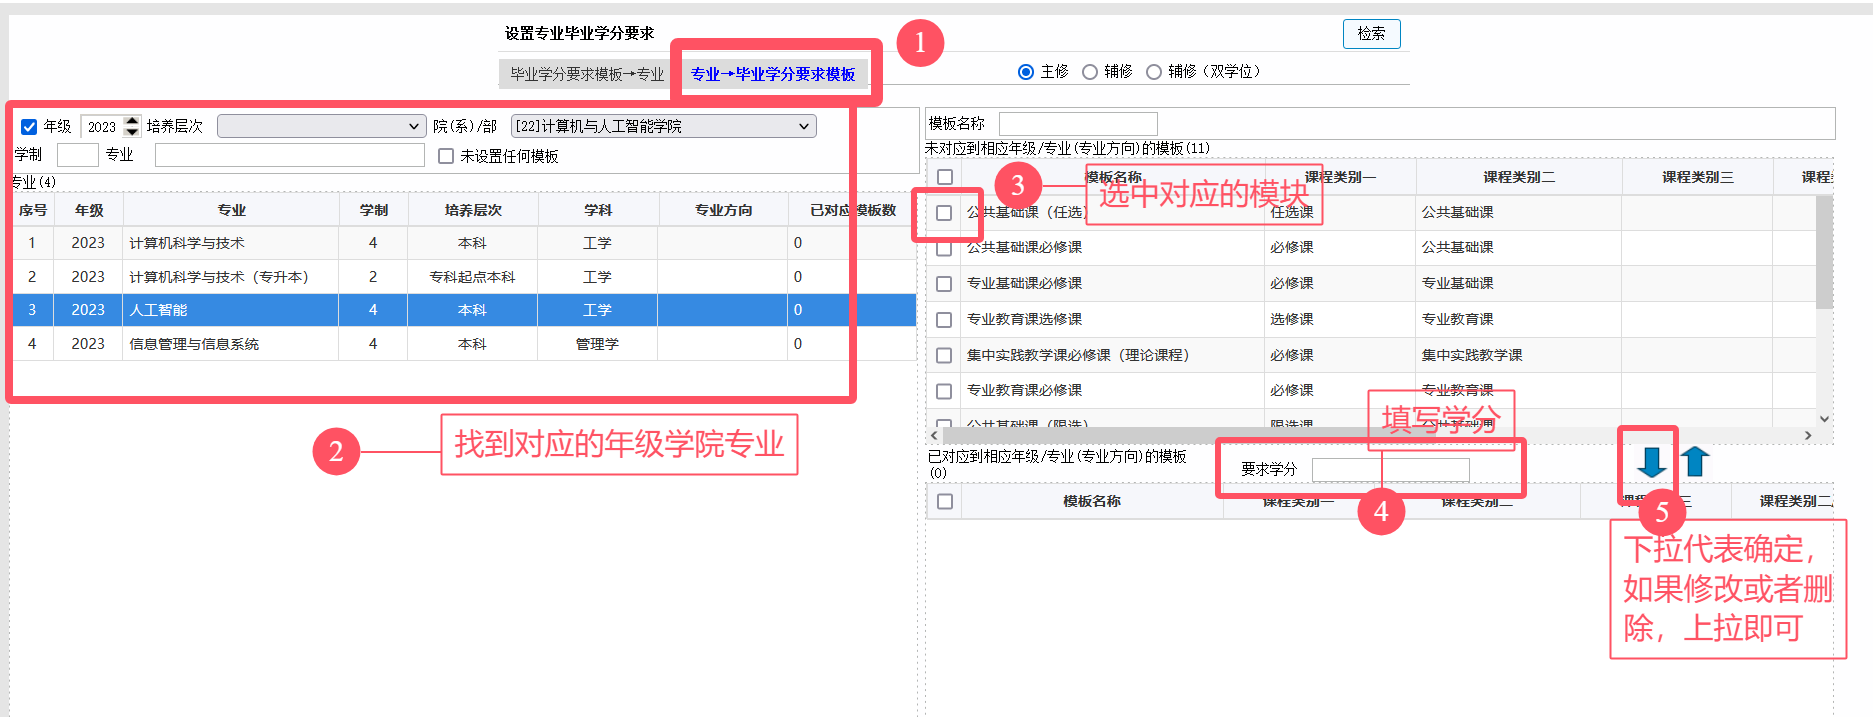The image size is (1873, 717).
Task: Switch to 毕业学分要求模板→专业 tab
Action: 587,74
